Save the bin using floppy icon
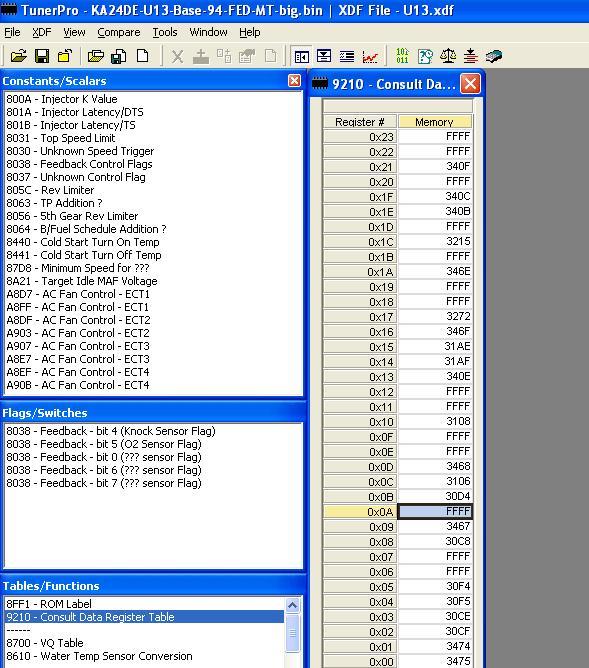 (42, 56)
